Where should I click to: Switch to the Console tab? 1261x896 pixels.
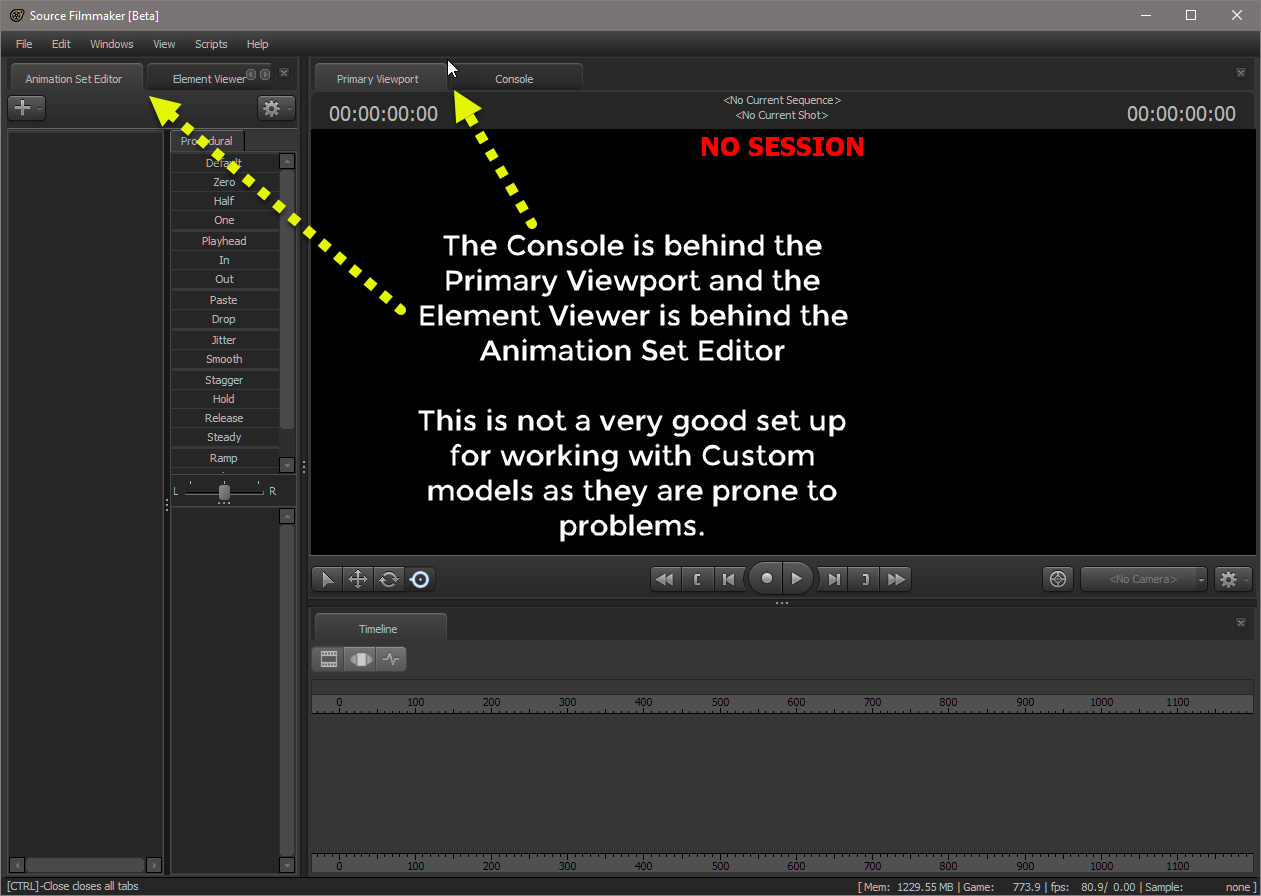coord(514,79)
